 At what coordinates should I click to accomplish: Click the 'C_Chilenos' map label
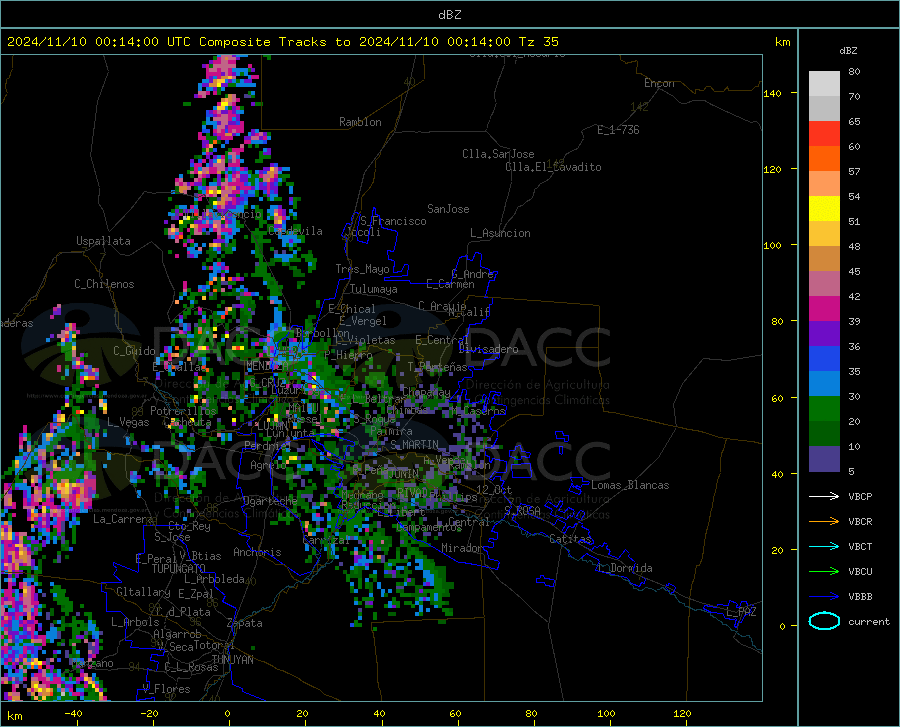[104, 284]
